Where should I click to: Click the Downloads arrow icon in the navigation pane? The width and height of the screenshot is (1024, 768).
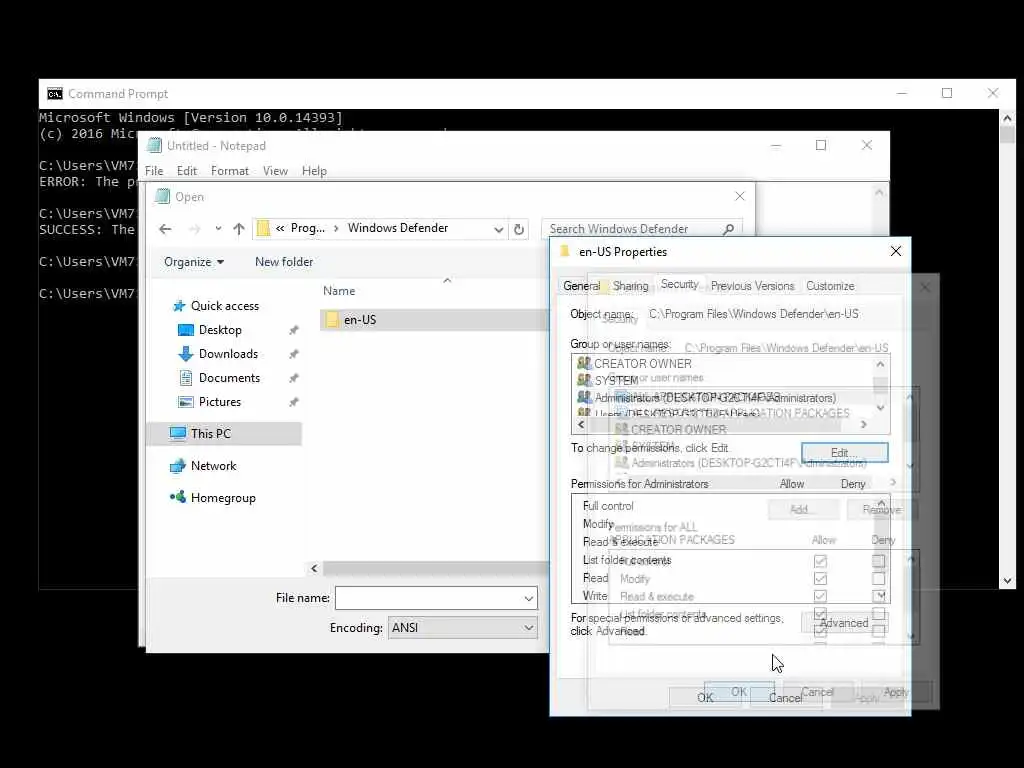click(186, 354)
